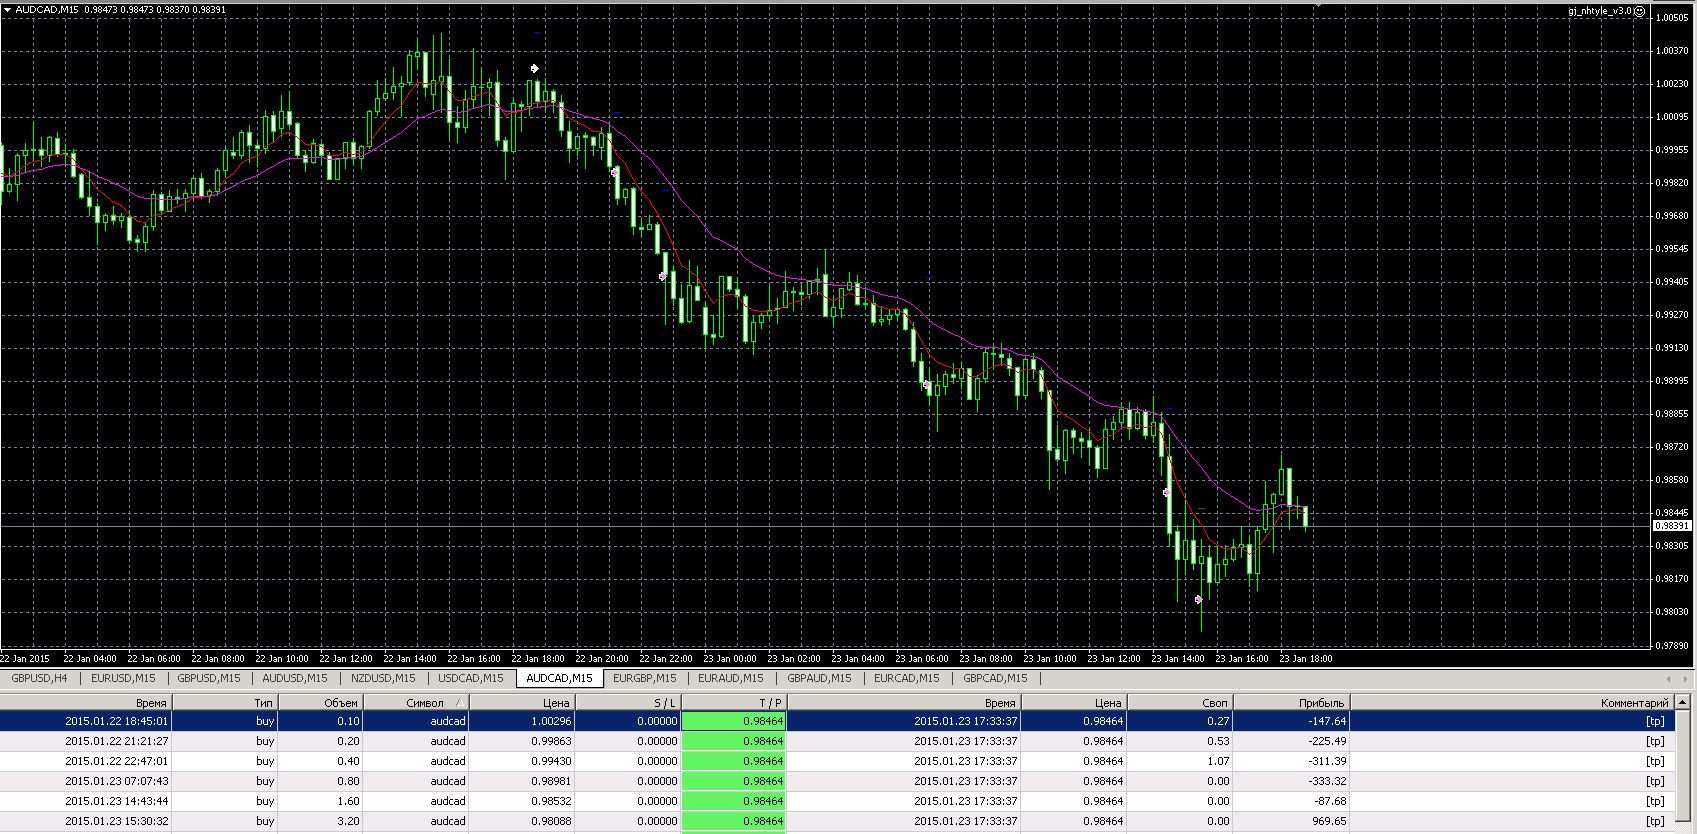
Task: Select the GBPUSD,M15 chart tab
Action: point(208,678)
